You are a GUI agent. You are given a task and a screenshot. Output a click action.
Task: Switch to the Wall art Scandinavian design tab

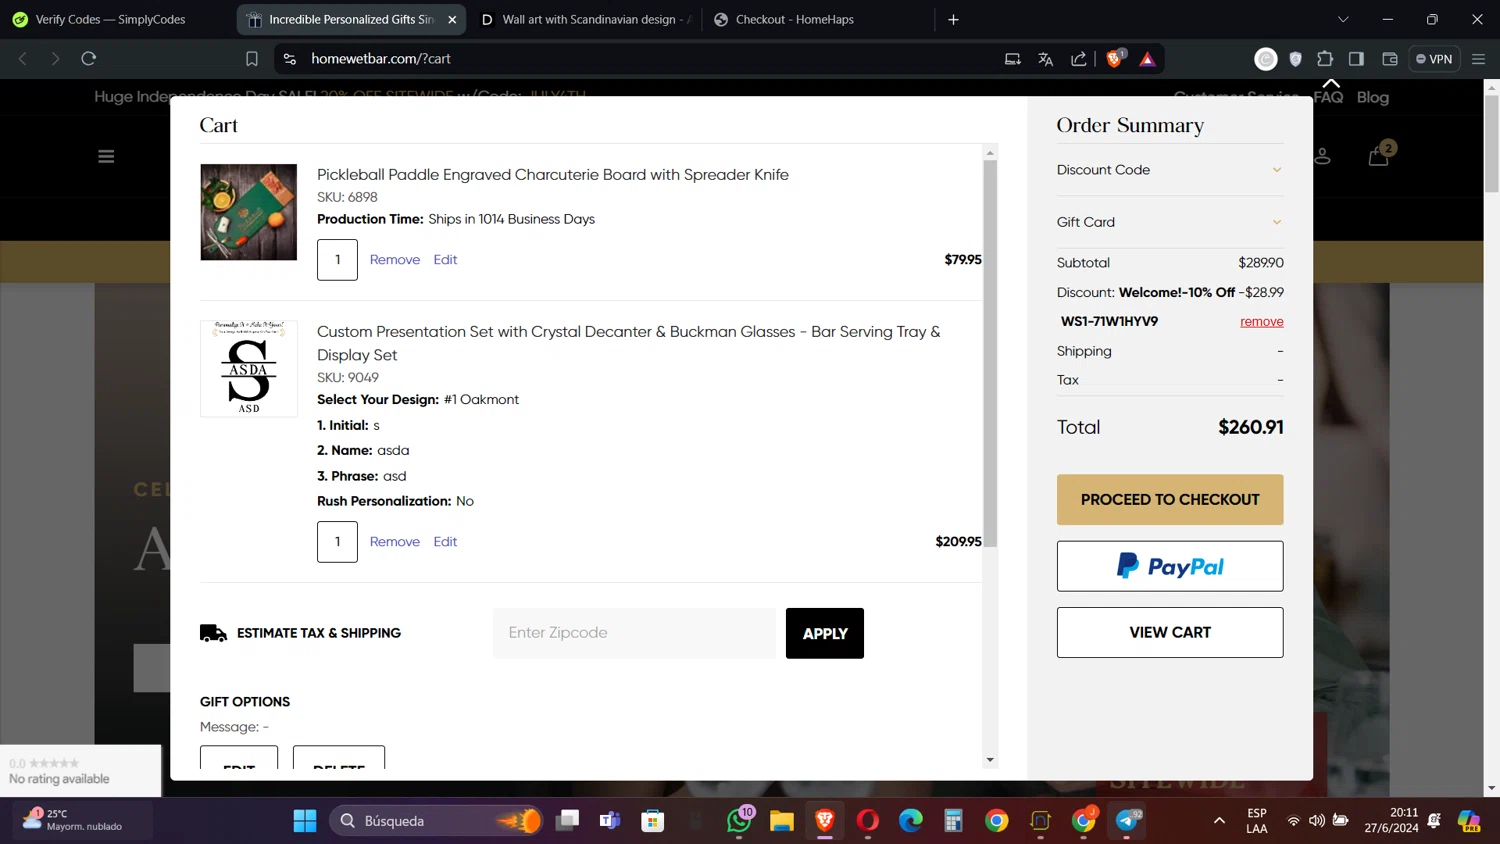(588, 19)
